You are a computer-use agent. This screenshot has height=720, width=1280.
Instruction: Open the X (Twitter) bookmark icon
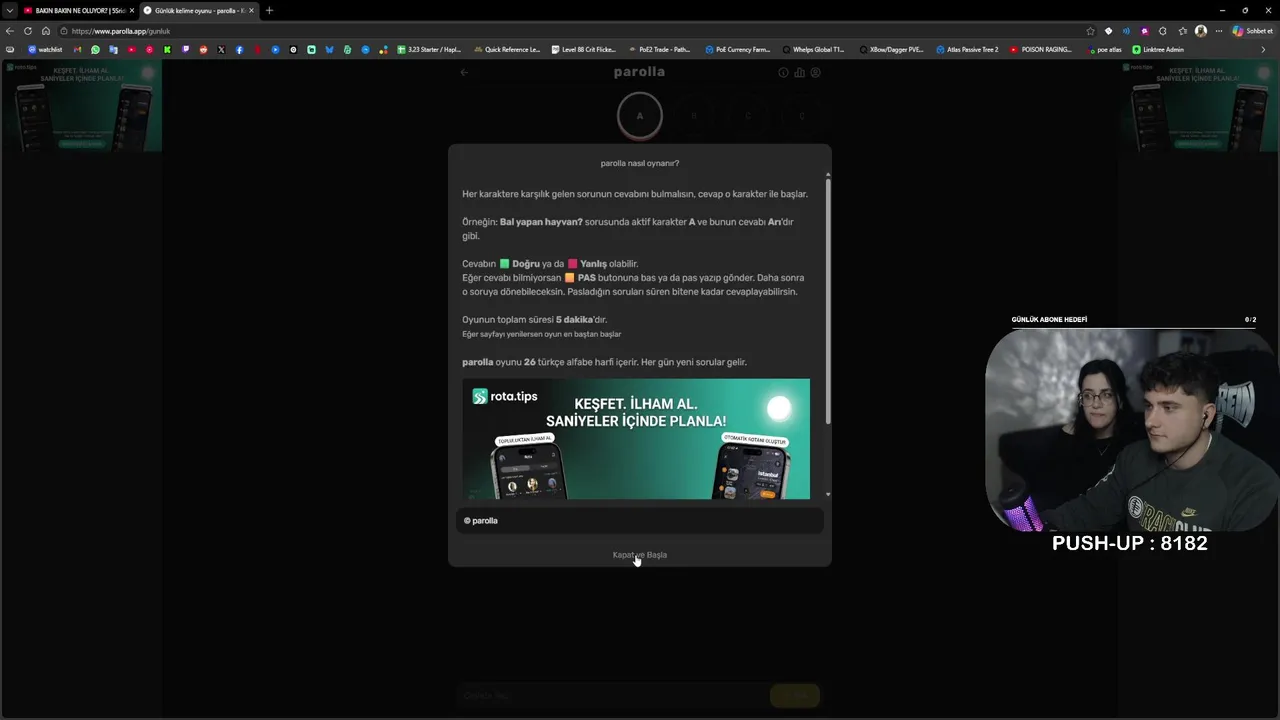coord(222,49)
